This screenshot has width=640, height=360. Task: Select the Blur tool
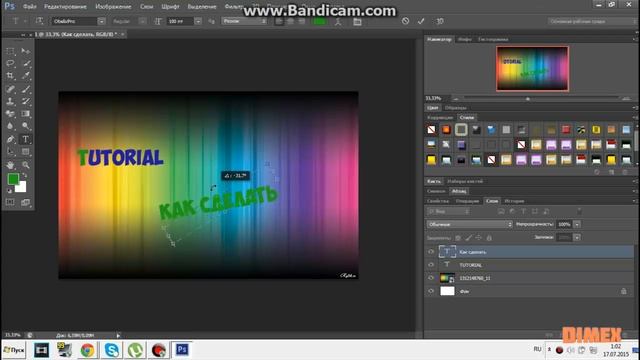click(x=10, y=126)
